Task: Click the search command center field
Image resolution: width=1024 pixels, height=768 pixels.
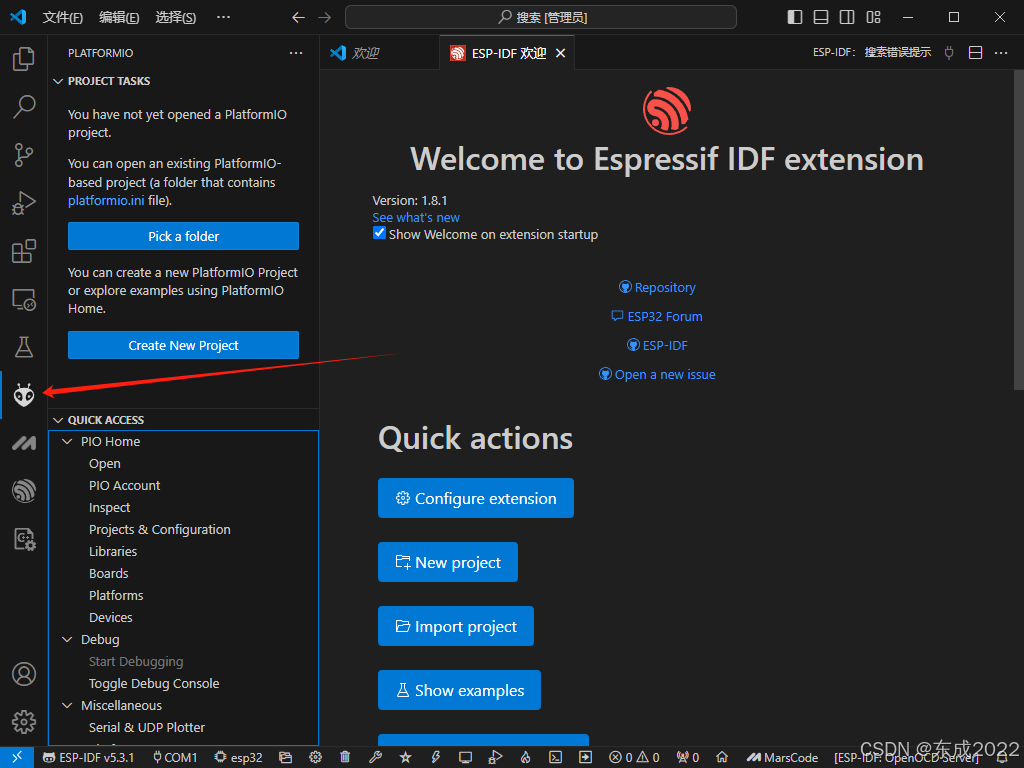Action: coord(541,17)
